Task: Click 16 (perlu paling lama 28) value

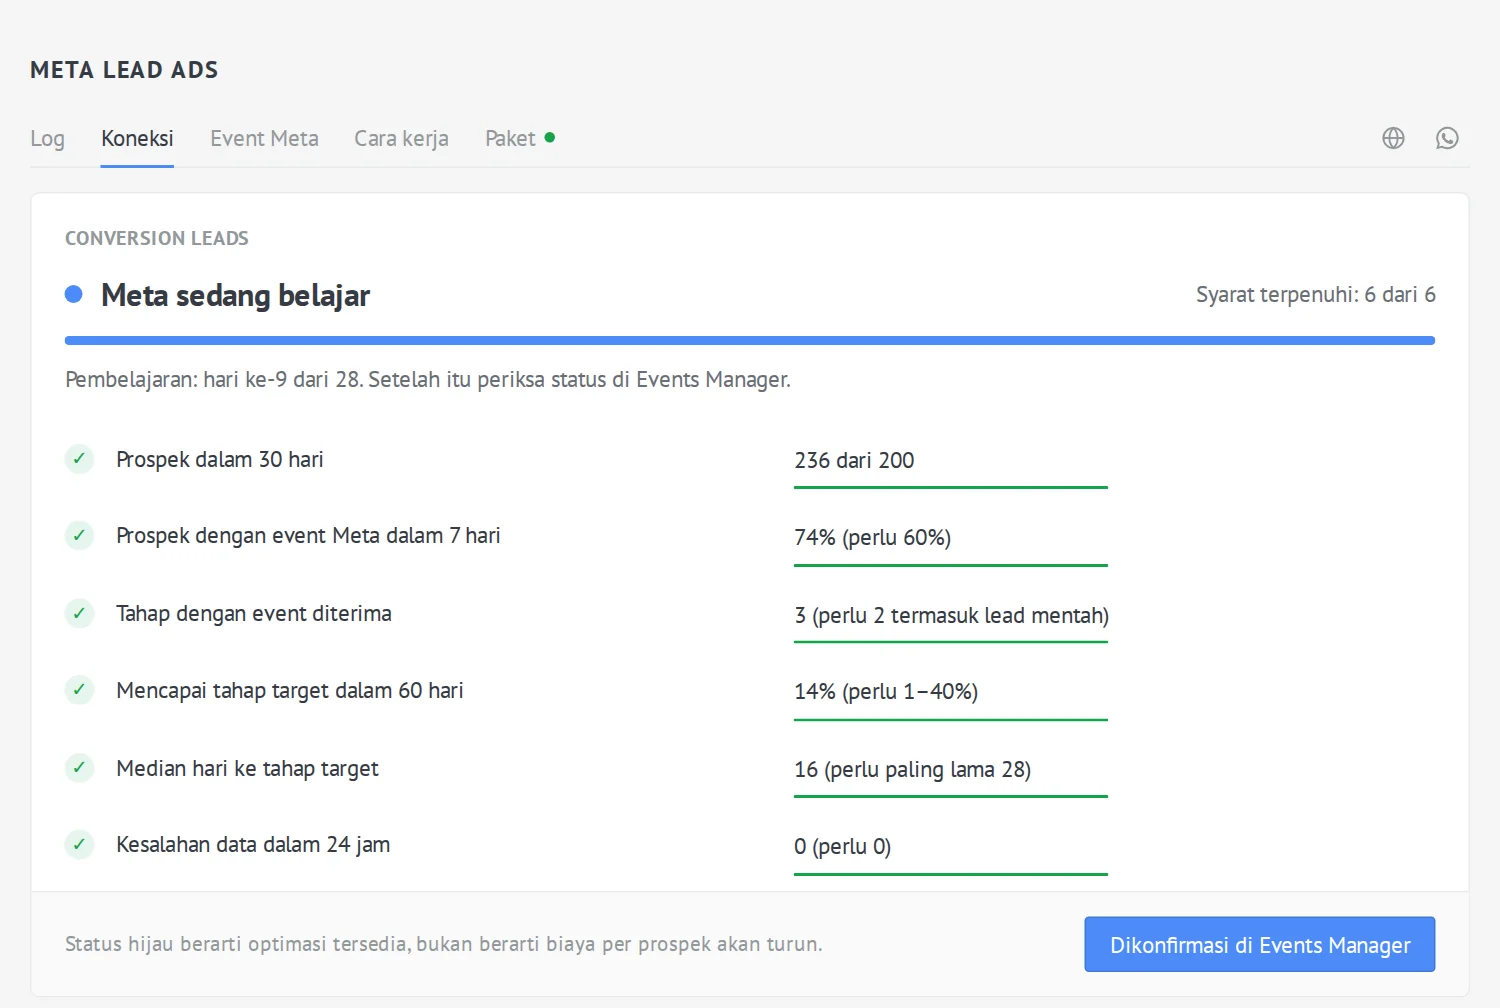Action: coord(912,770)
